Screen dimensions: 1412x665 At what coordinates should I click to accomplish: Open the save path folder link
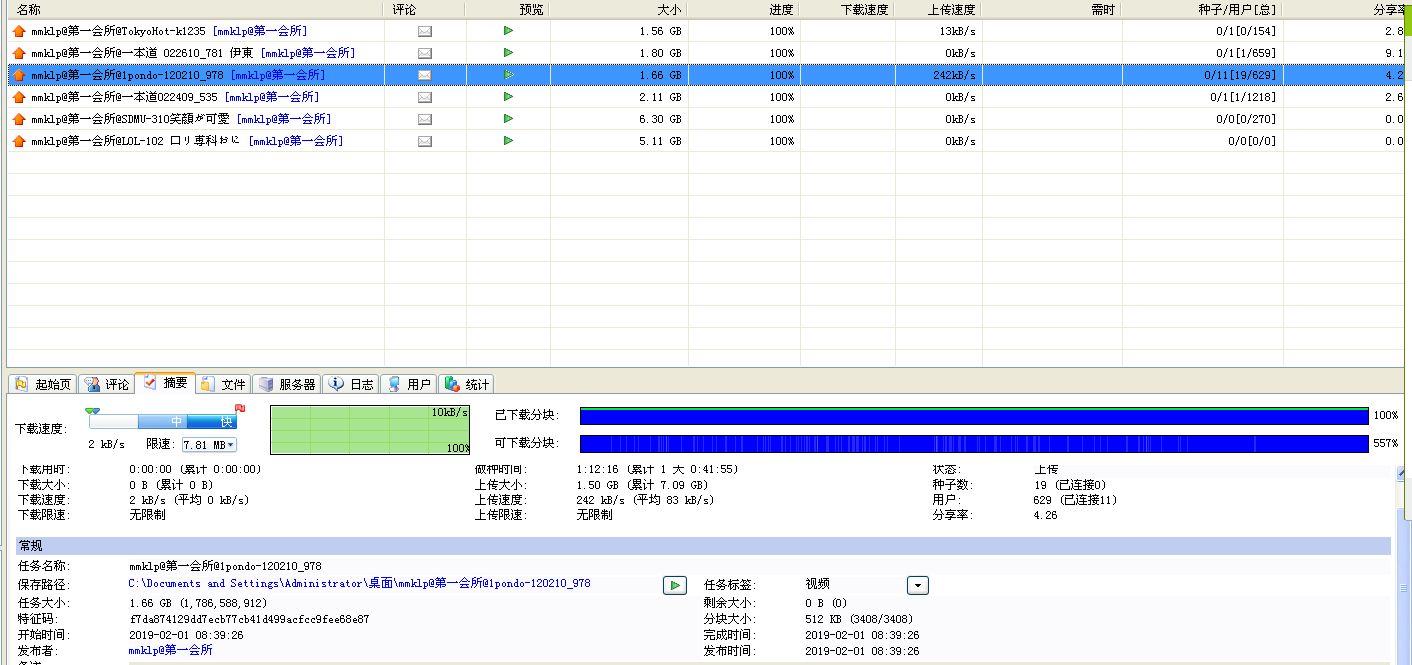coord(359,584)
